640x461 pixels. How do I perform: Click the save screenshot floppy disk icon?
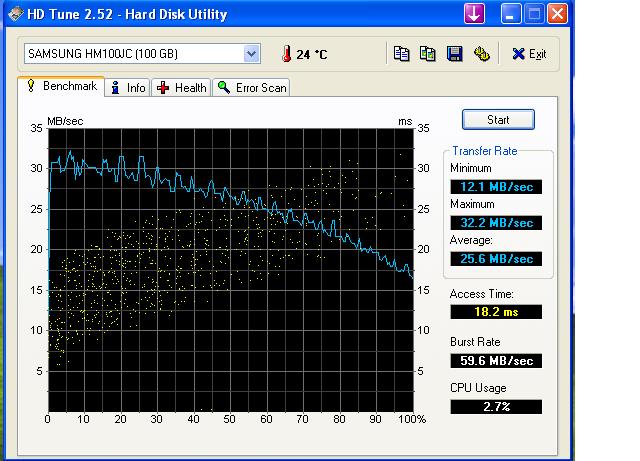click(455, 53)
